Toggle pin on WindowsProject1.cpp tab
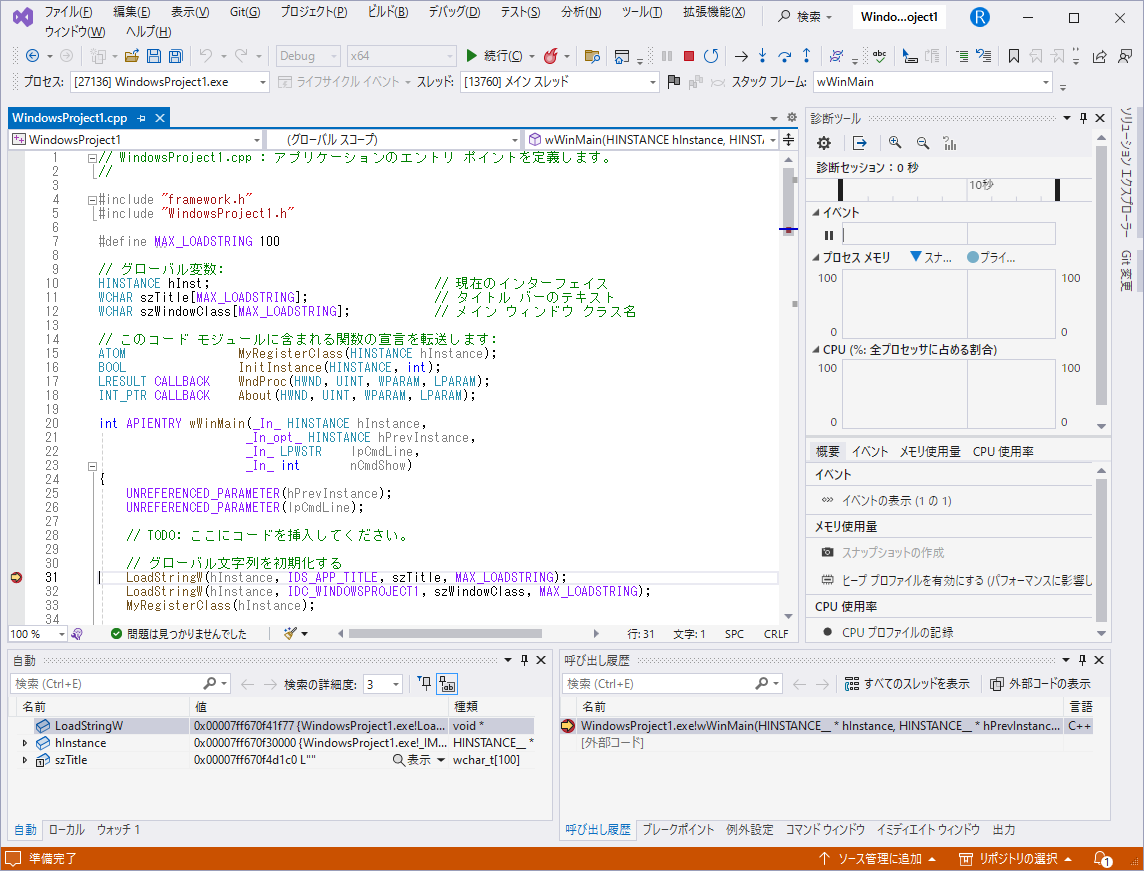 [x=142, y=117]
